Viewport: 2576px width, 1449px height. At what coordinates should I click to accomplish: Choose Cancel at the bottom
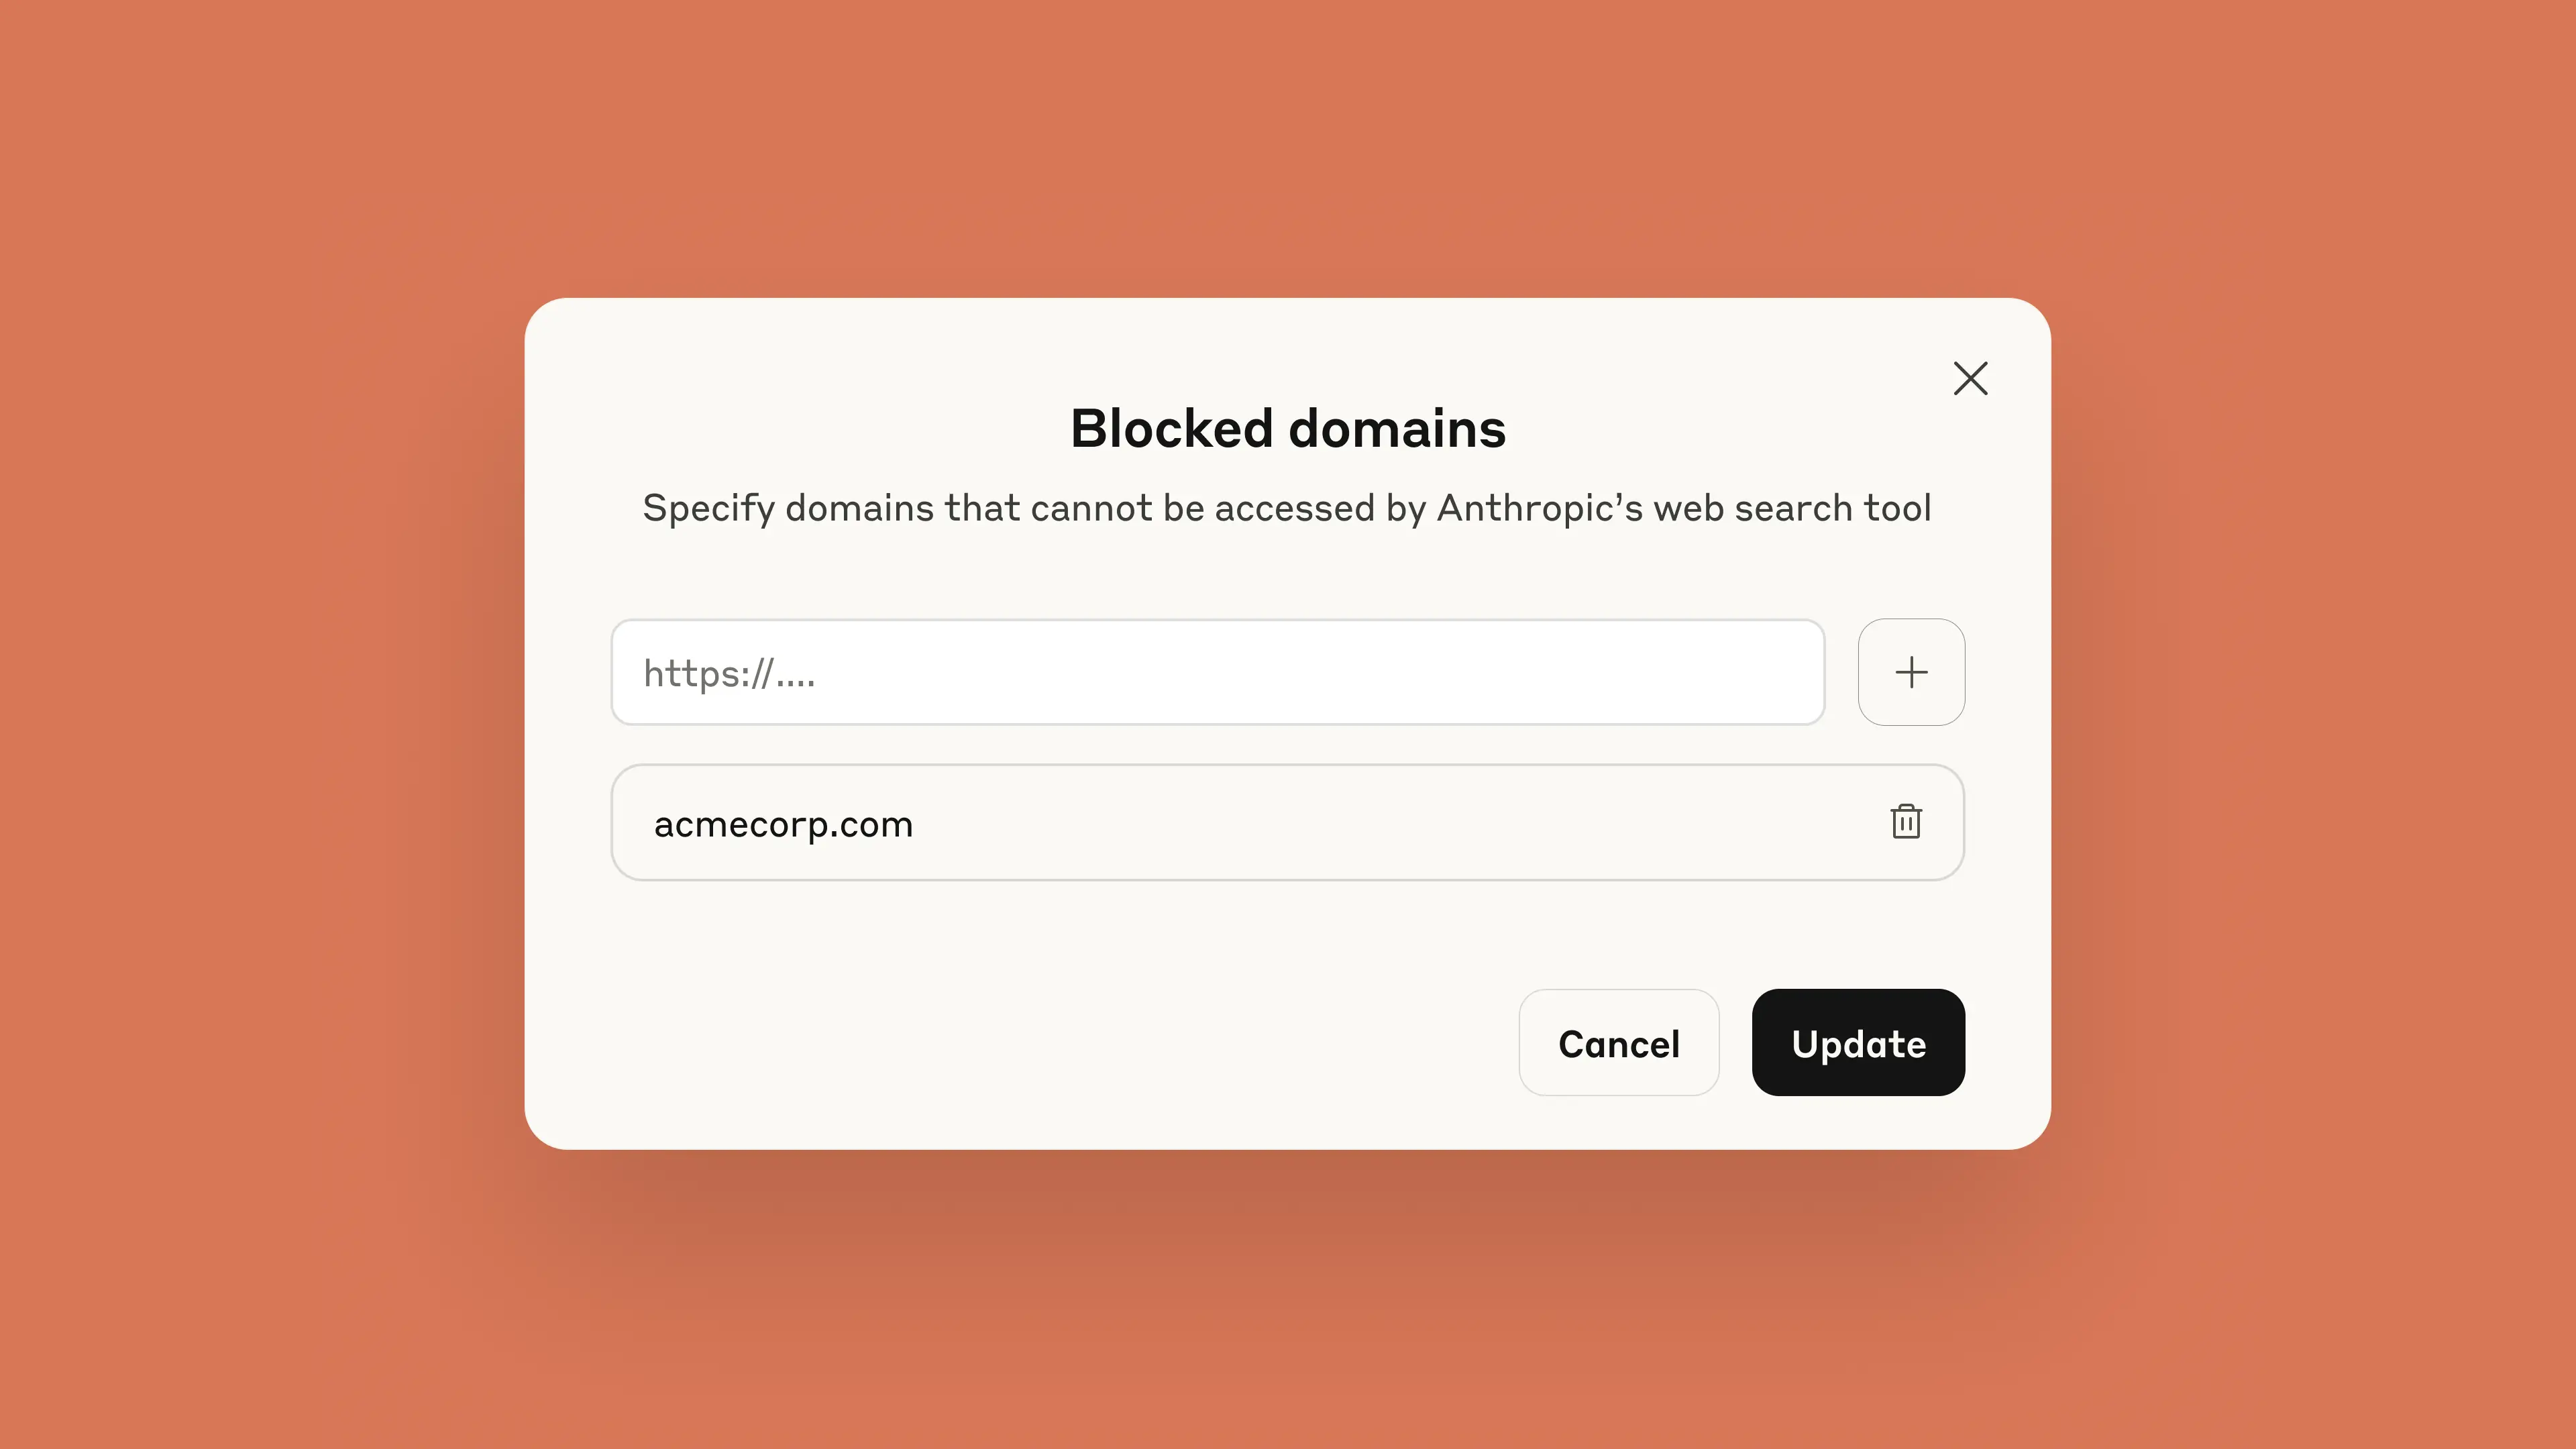pyautogui.click(x=1618, y=1042)
